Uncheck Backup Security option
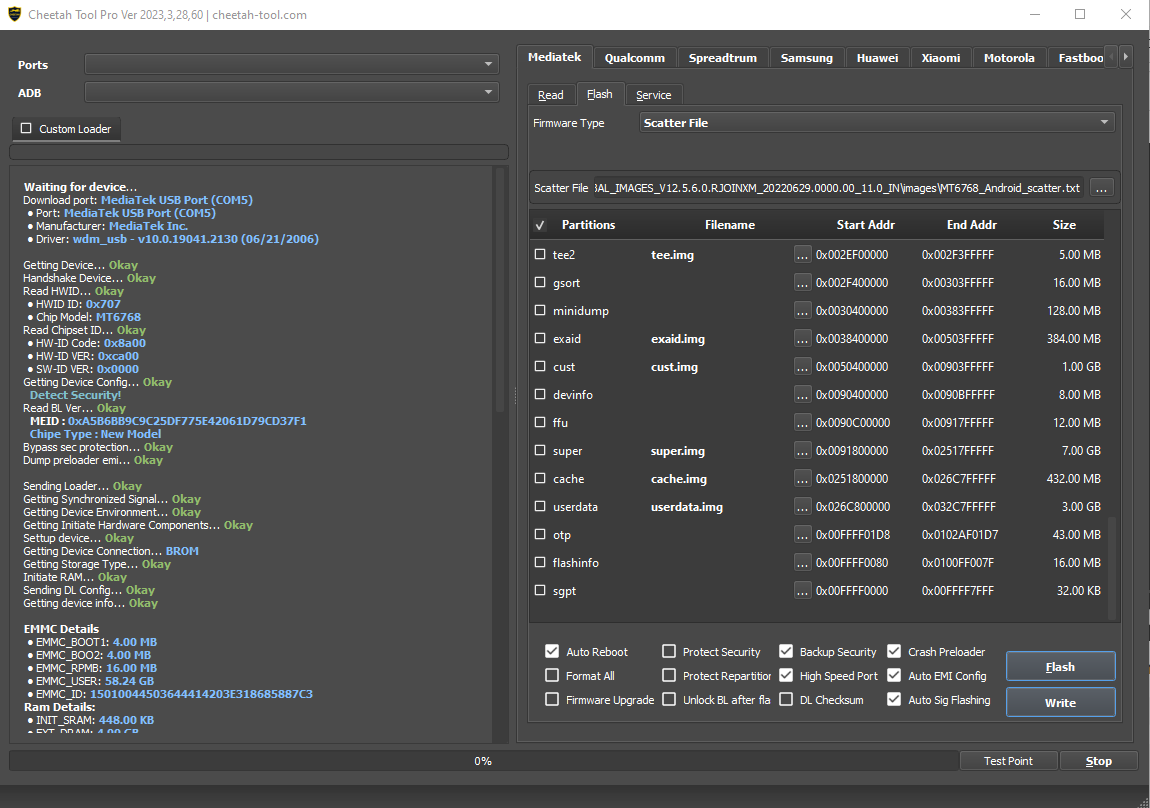The image size is (1150, 808). pyautogui.click(x=785, y=651)
